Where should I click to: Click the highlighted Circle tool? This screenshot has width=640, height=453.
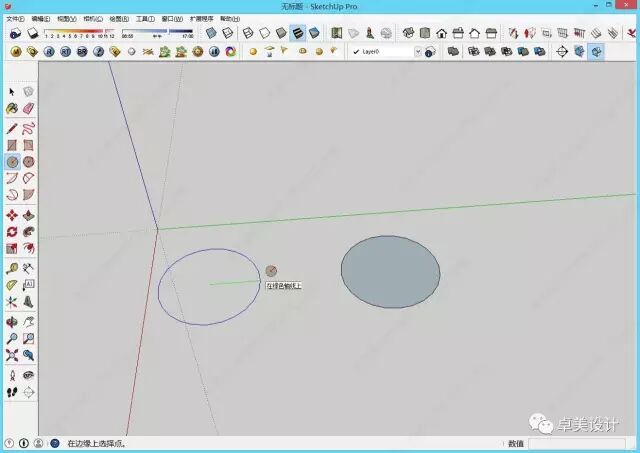(12, 162)
